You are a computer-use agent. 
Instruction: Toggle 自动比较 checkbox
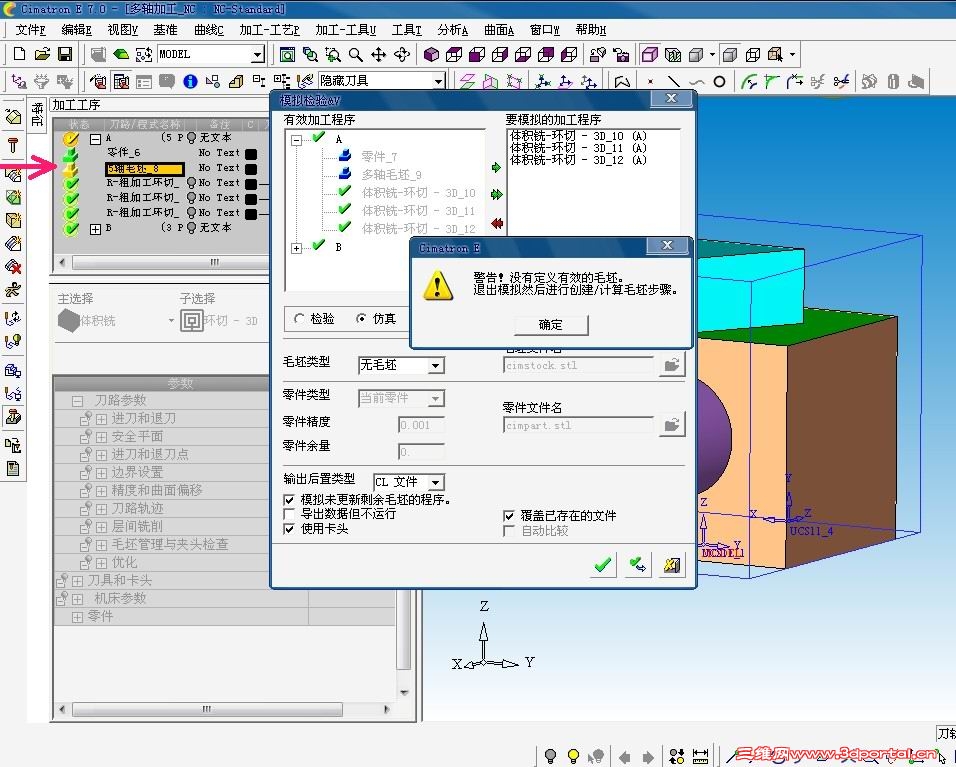tap(509, 531)
